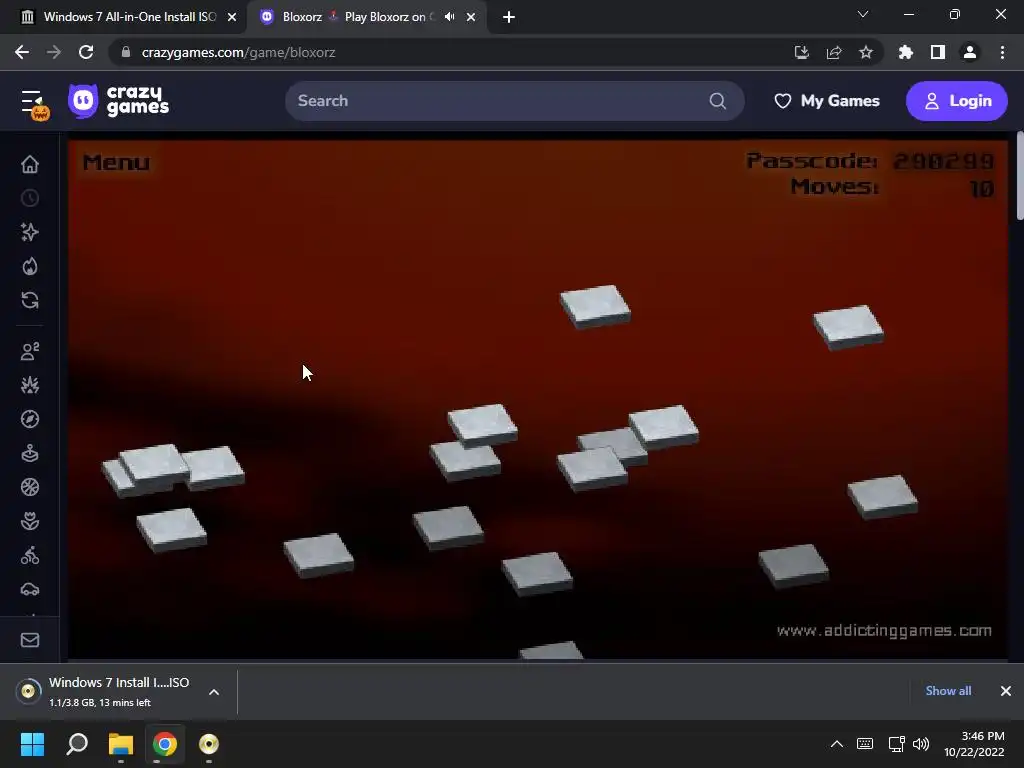
Task: Open the CrazyGames hamburger menu
Action: [x=34, y=103]
